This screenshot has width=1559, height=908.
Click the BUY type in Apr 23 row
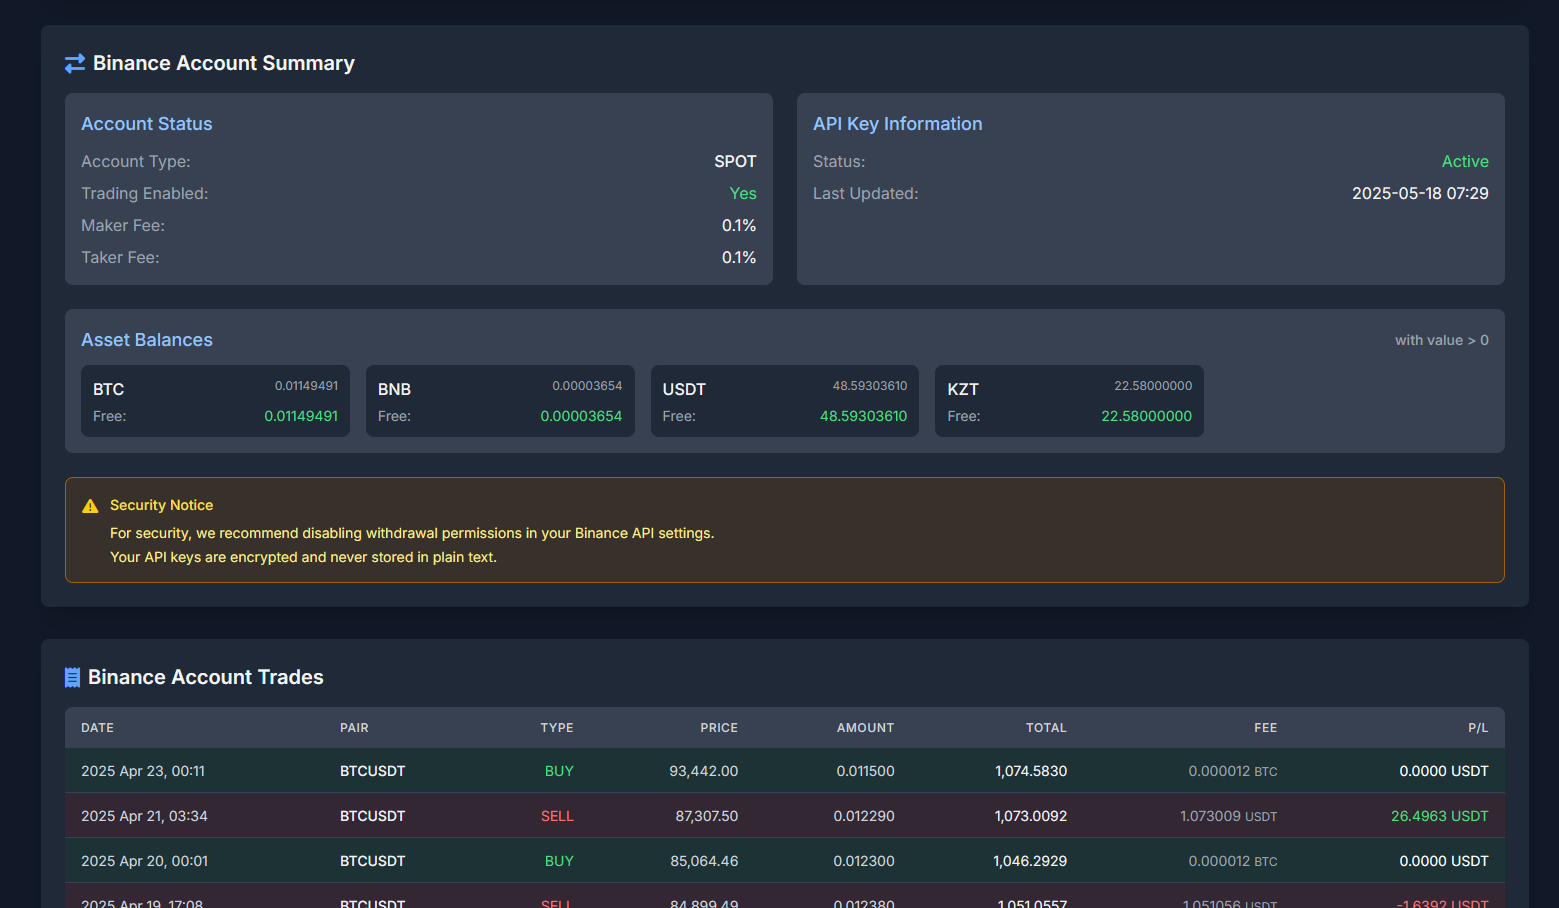click(559, 771)
